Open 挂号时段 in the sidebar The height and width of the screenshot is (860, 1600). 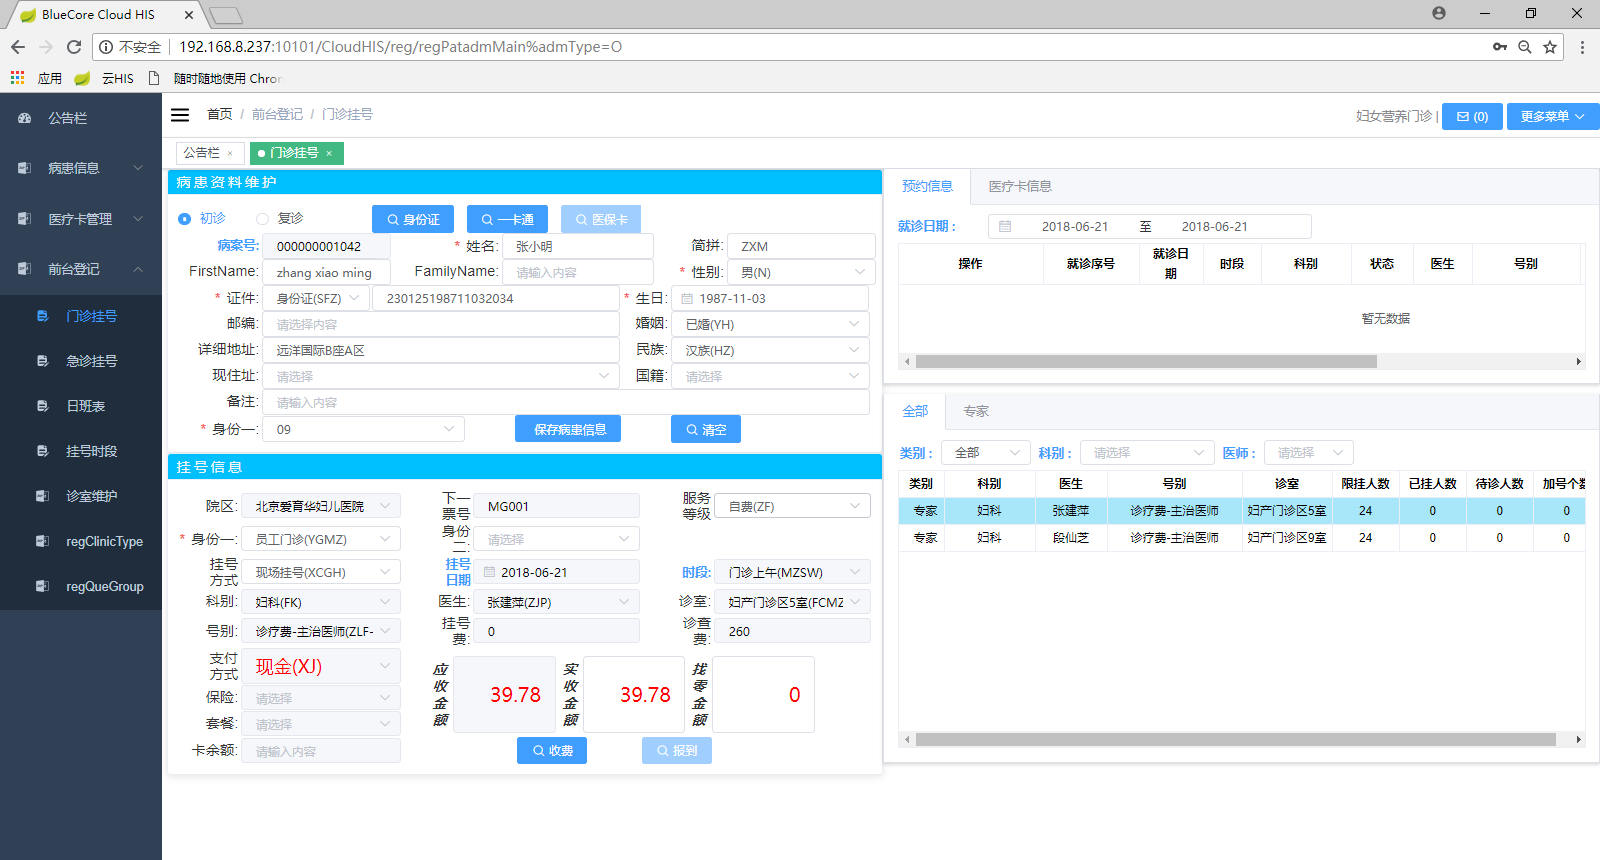click(x=81, y=451)
